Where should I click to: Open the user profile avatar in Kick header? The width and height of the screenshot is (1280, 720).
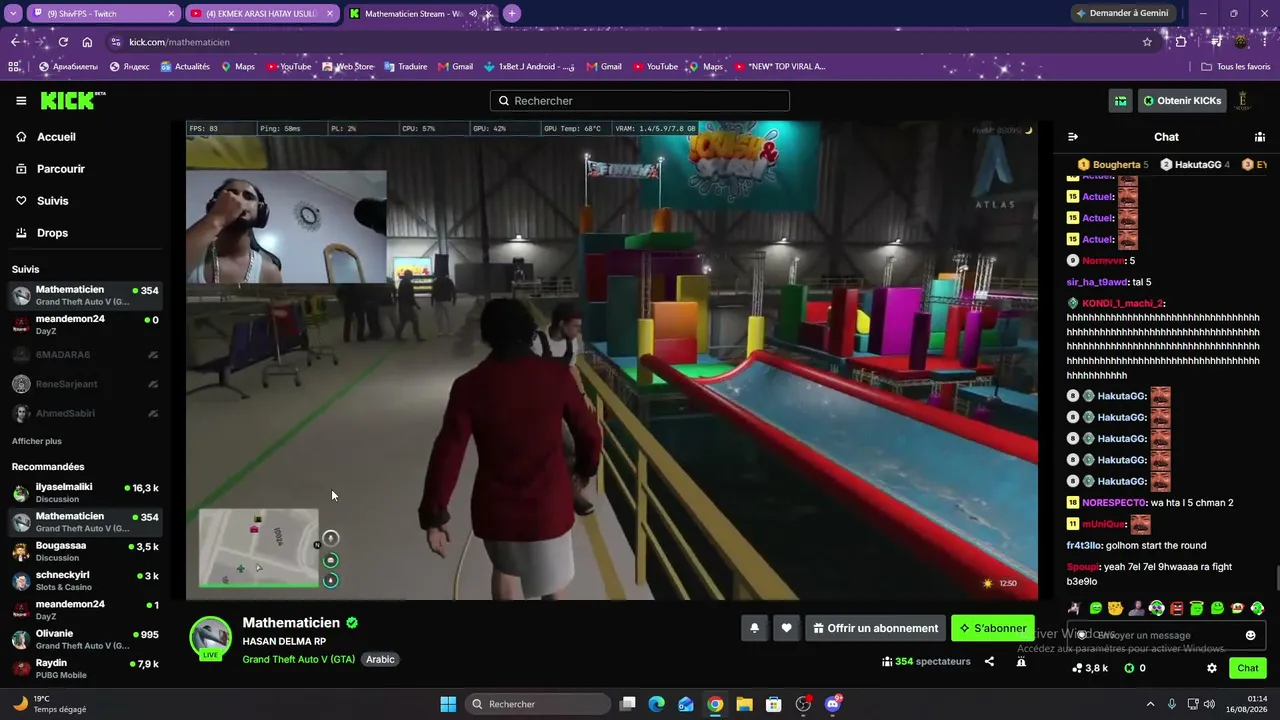point(1244,101)
